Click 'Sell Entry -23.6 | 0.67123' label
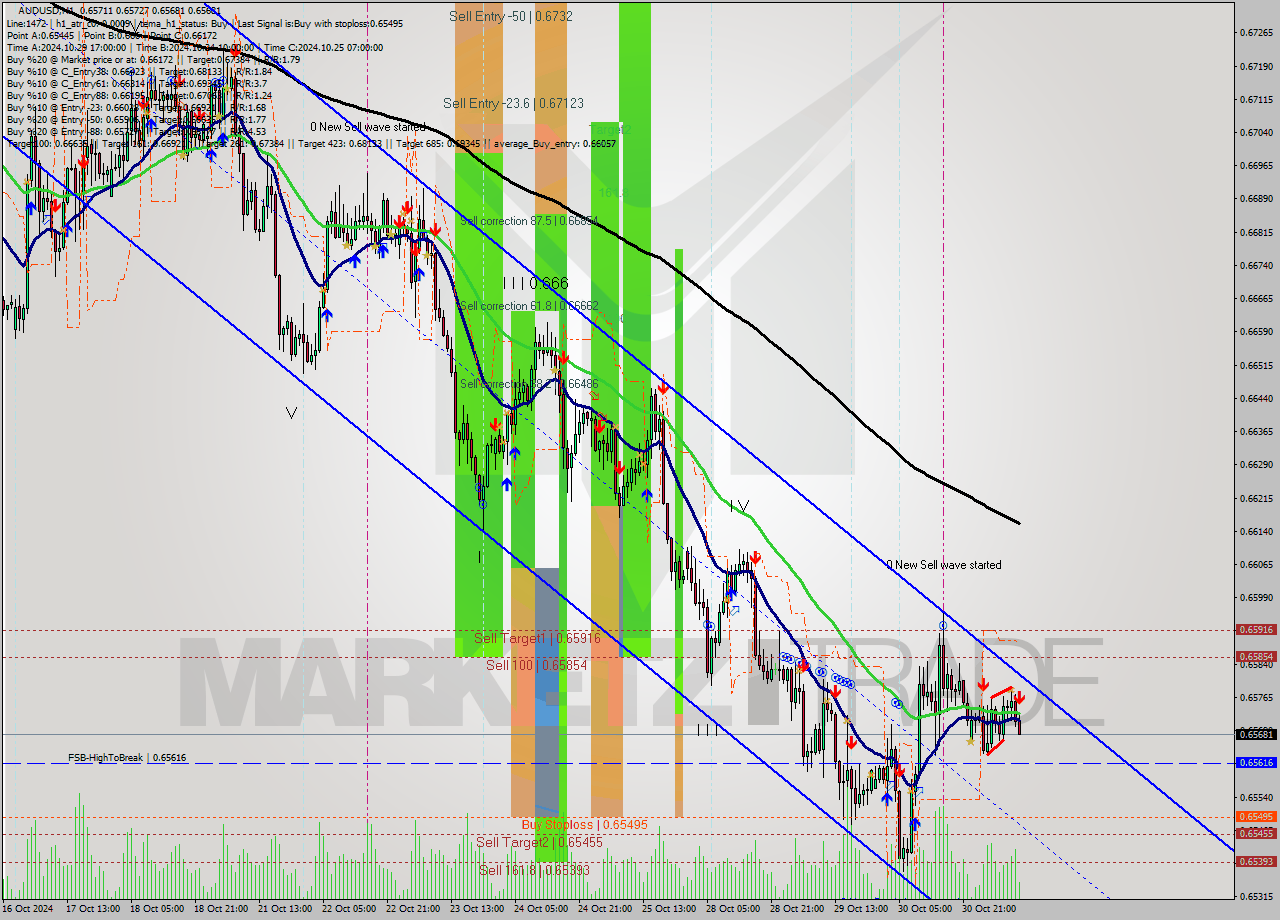This screenshot has height=920, width=1280. [513, 103]
